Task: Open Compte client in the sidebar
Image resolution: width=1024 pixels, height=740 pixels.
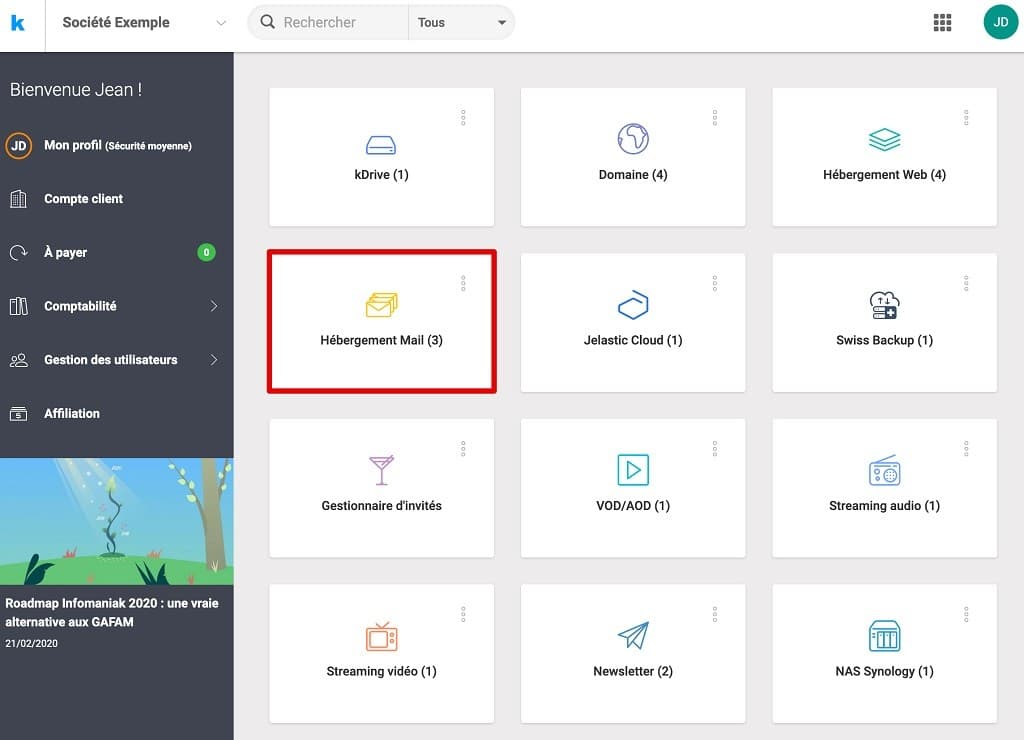Action: tap(83, 199)
